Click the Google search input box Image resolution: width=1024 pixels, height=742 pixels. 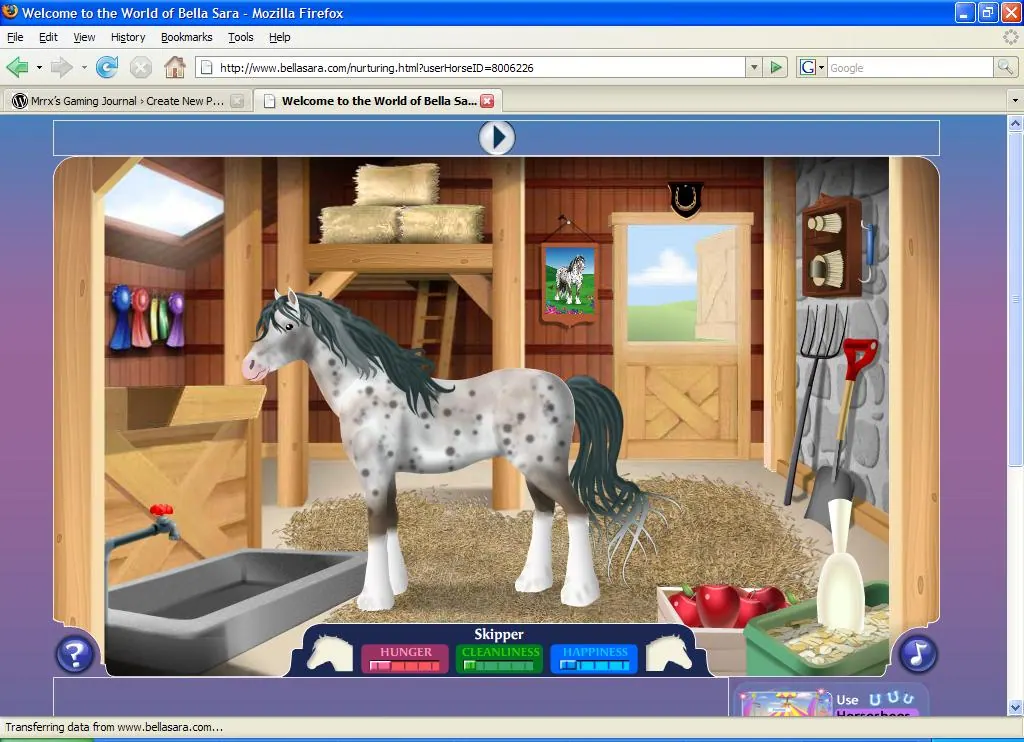pos(910,68)
